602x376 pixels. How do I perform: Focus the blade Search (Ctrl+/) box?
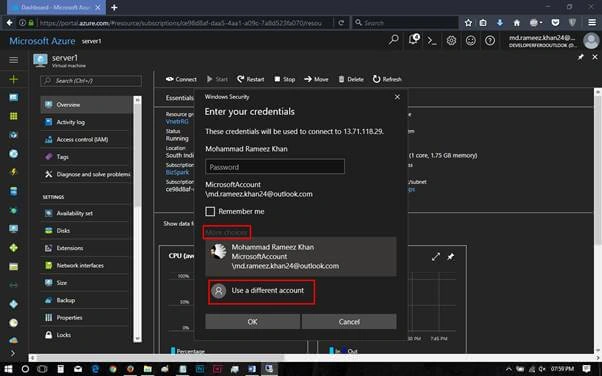(x=91, y=81)
